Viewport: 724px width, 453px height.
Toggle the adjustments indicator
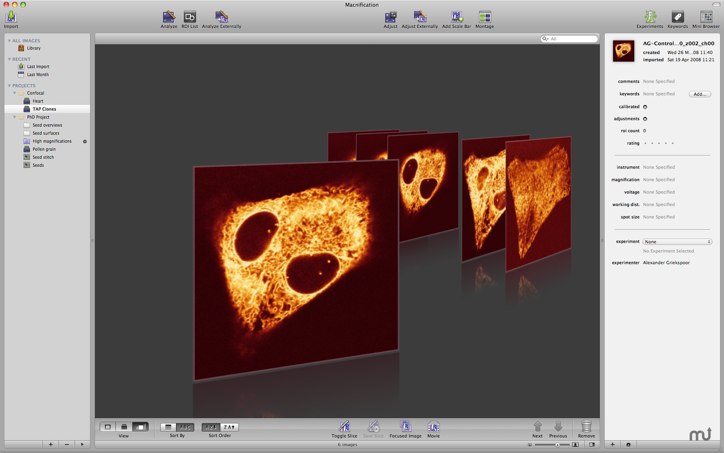pyautogui.click(x=645, y=118)
